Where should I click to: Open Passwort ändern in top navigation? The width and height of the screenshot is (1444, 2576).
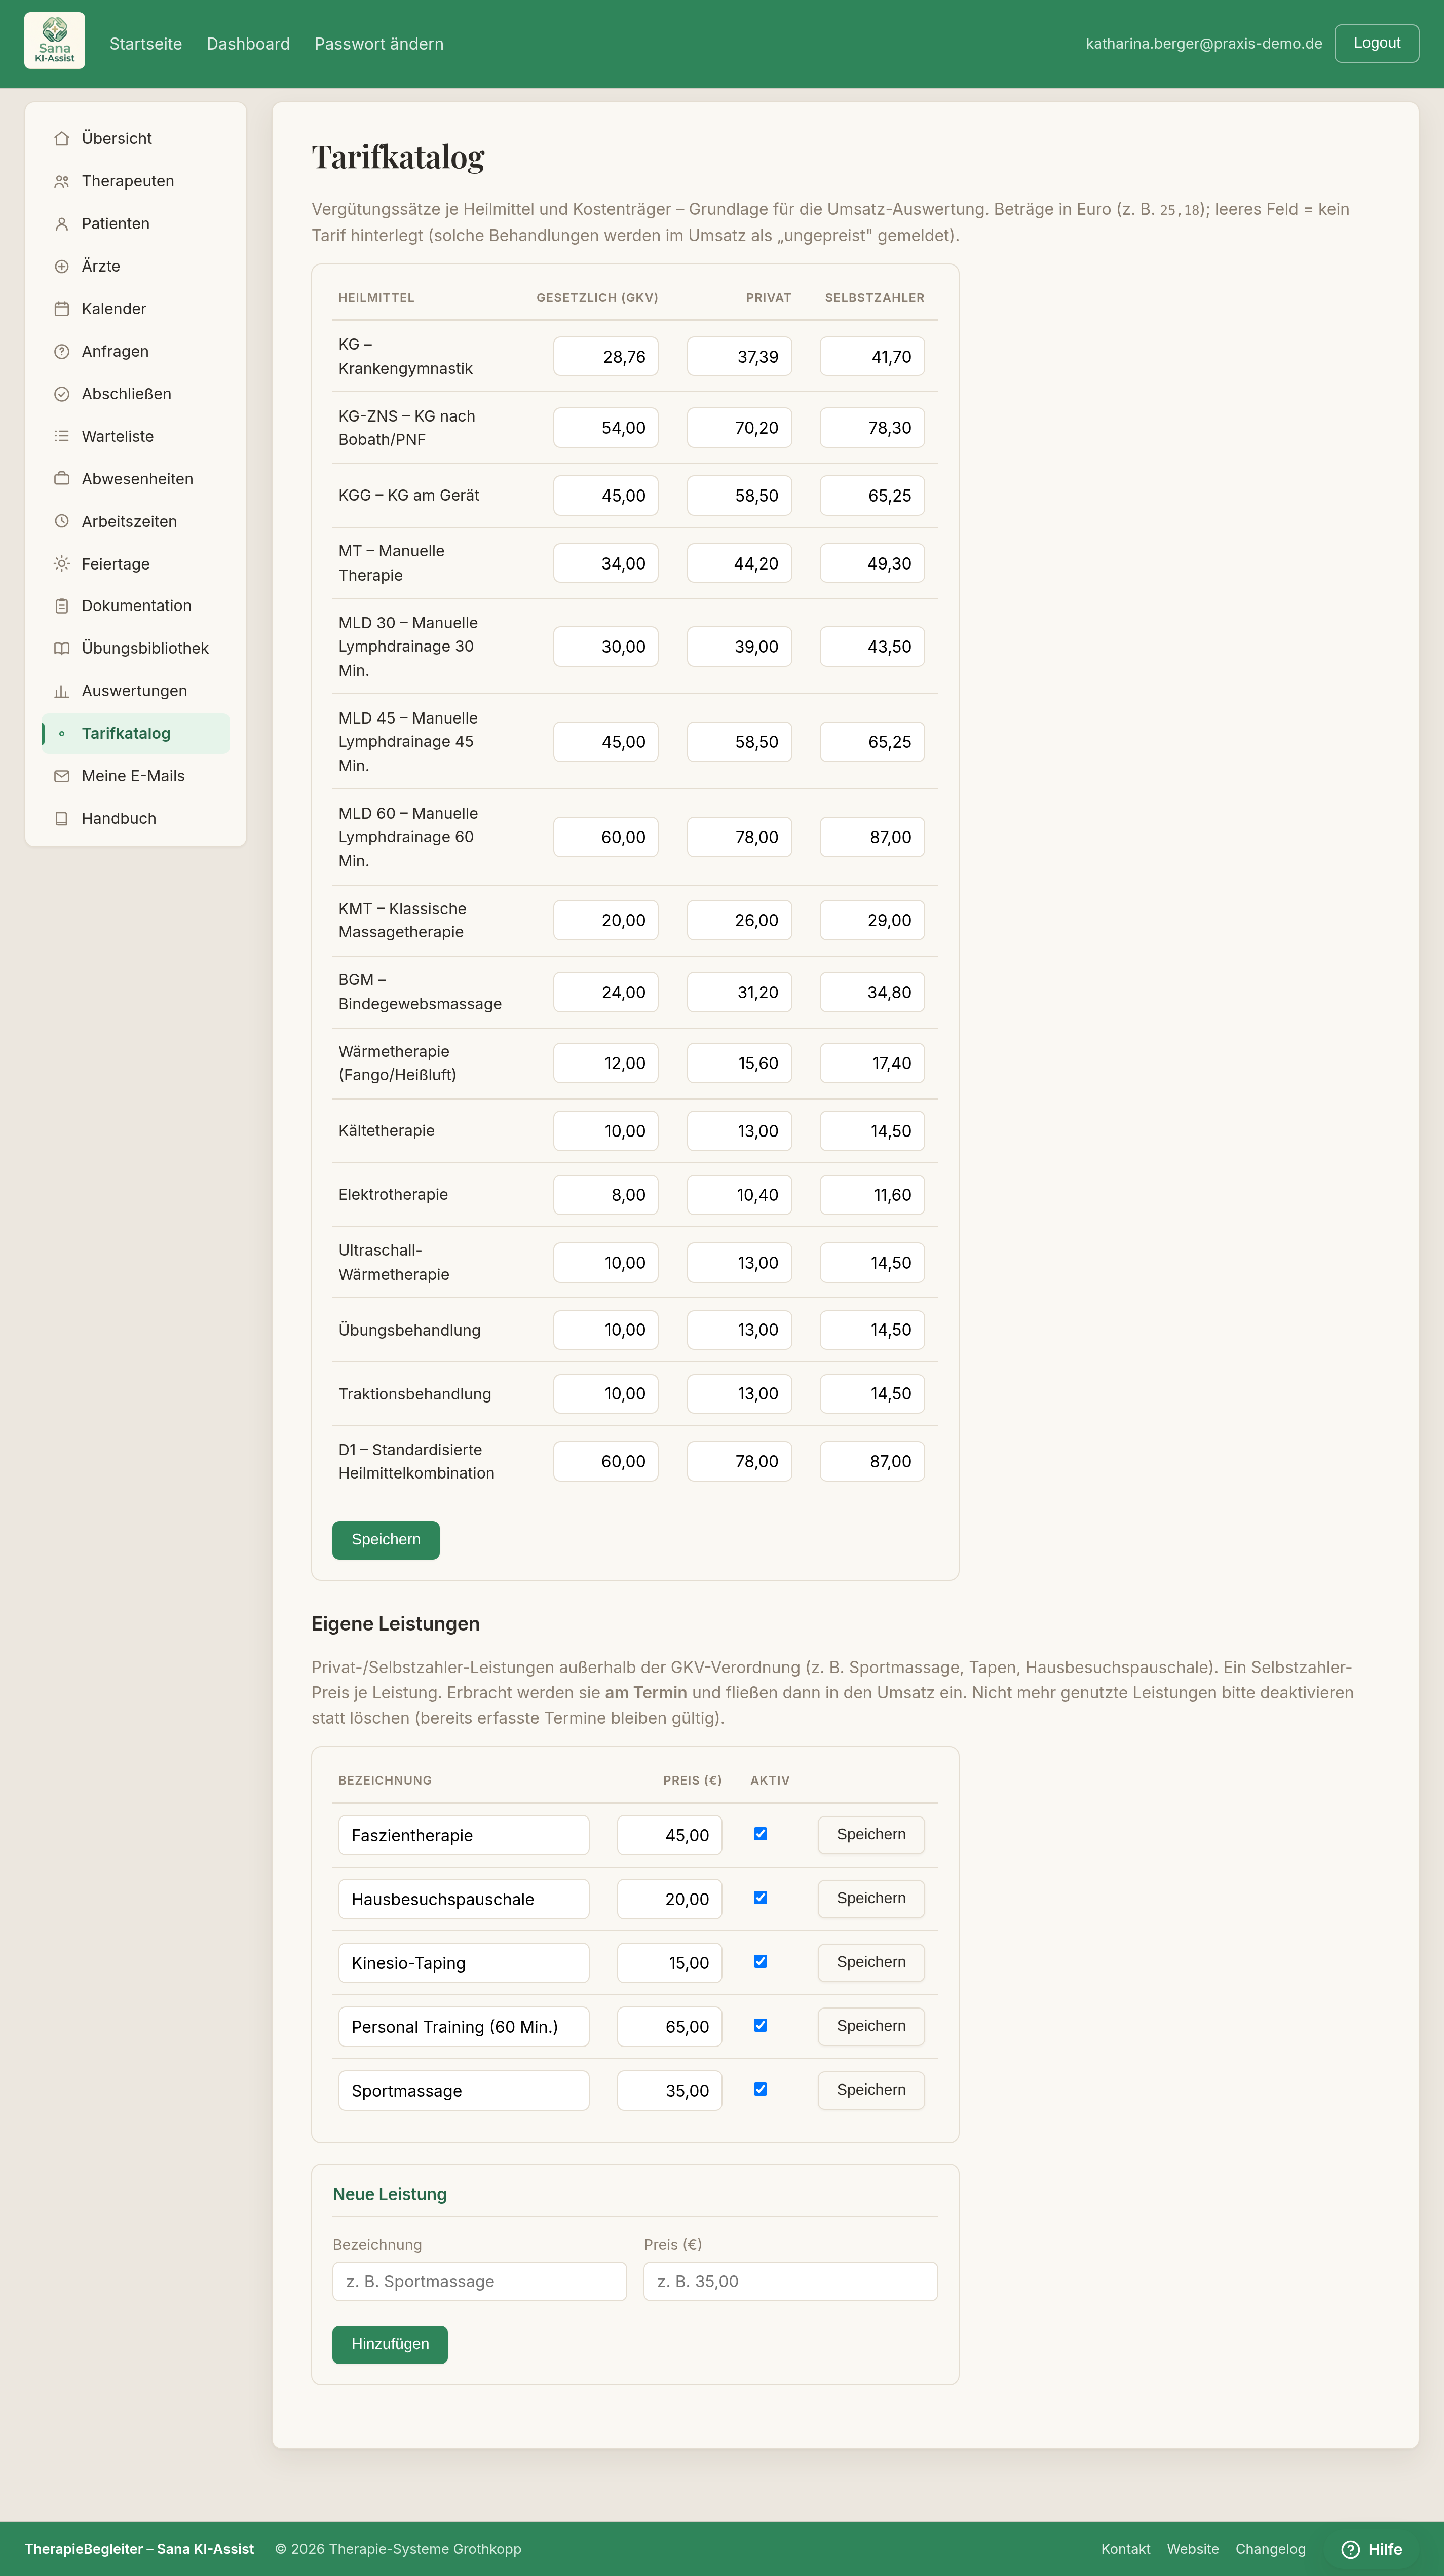tap(379, 44)
